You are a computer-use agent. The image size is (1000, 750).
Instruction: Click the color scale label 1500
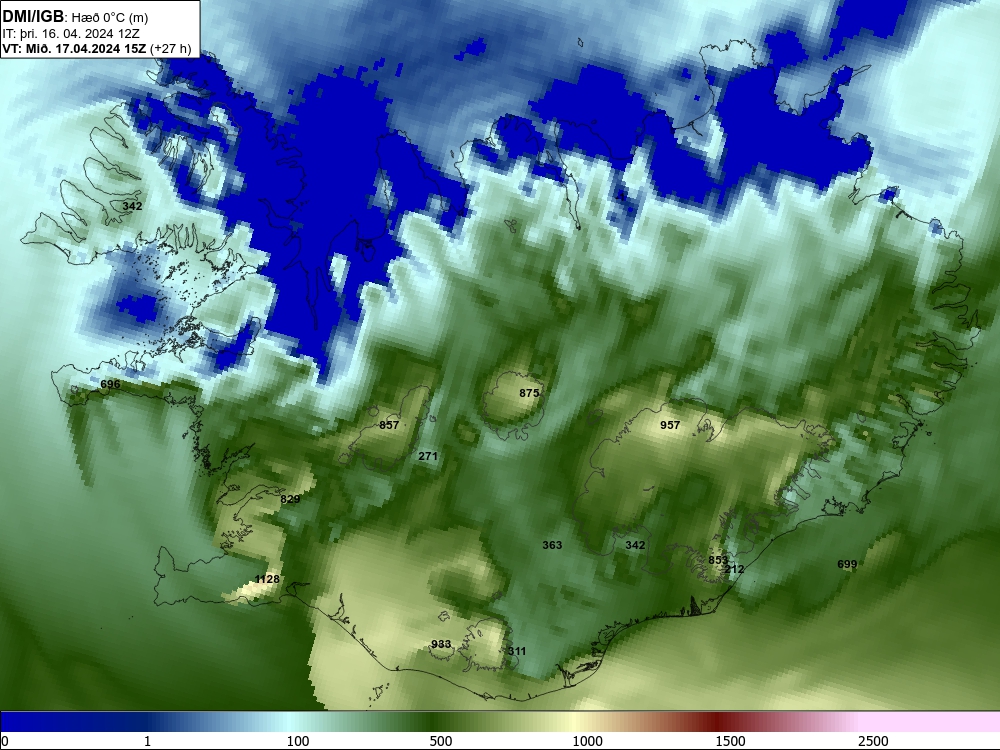coord(730,741)
